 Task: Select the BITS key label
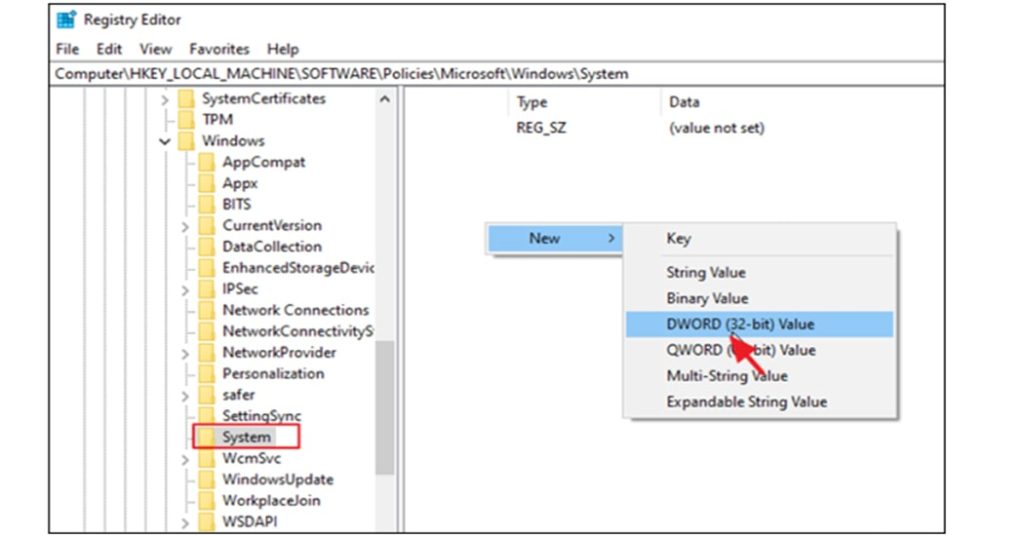pyautogui.click(x=236, y=204)
